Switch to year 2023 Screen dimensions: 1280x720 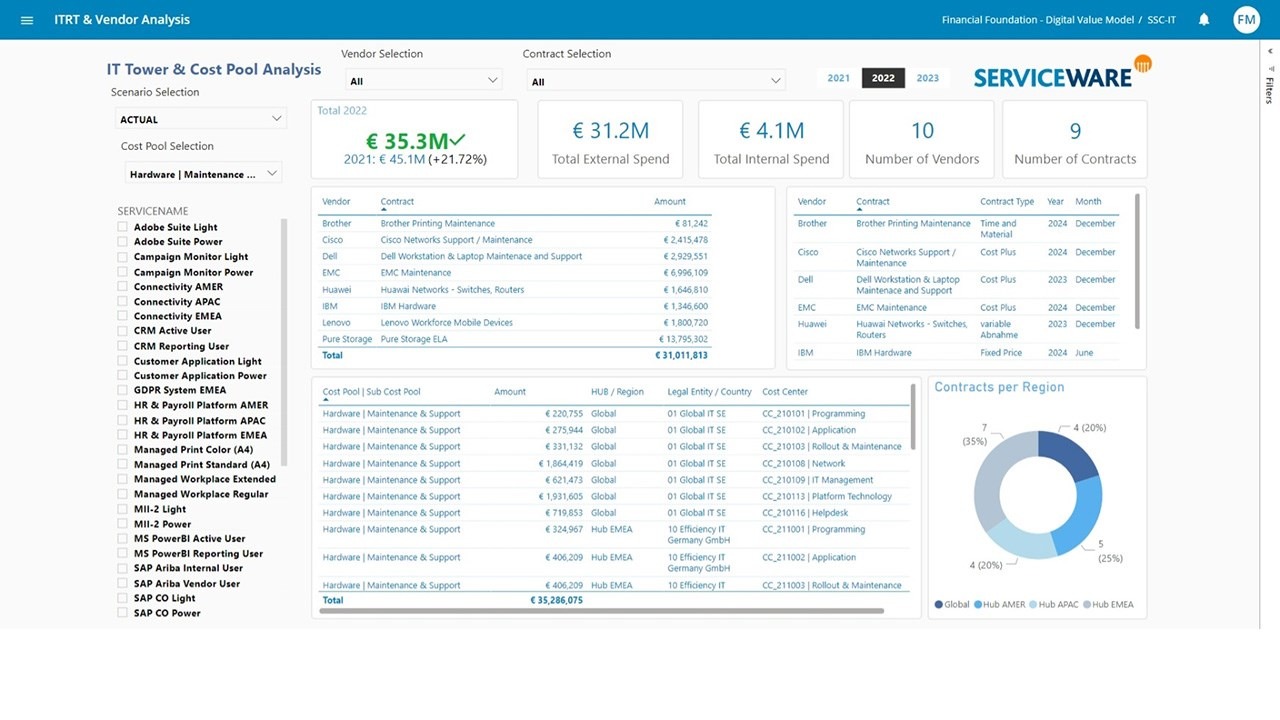click(928, 78)
